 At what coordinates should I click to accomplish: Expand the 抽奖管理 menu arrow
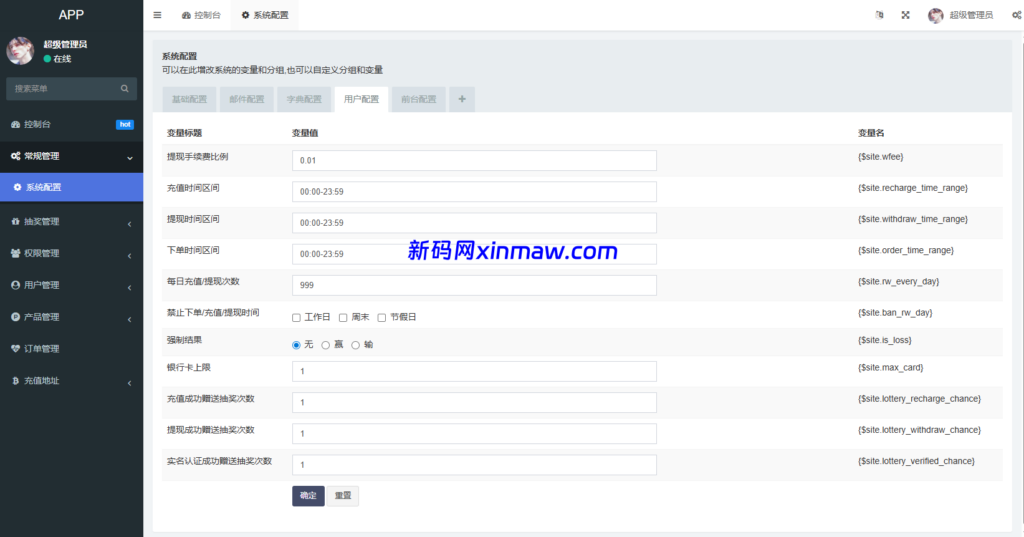129,223
